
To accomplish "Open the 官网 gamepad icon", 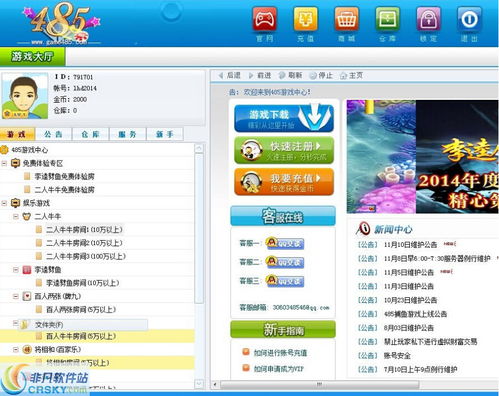I will (x=265, y=19).
